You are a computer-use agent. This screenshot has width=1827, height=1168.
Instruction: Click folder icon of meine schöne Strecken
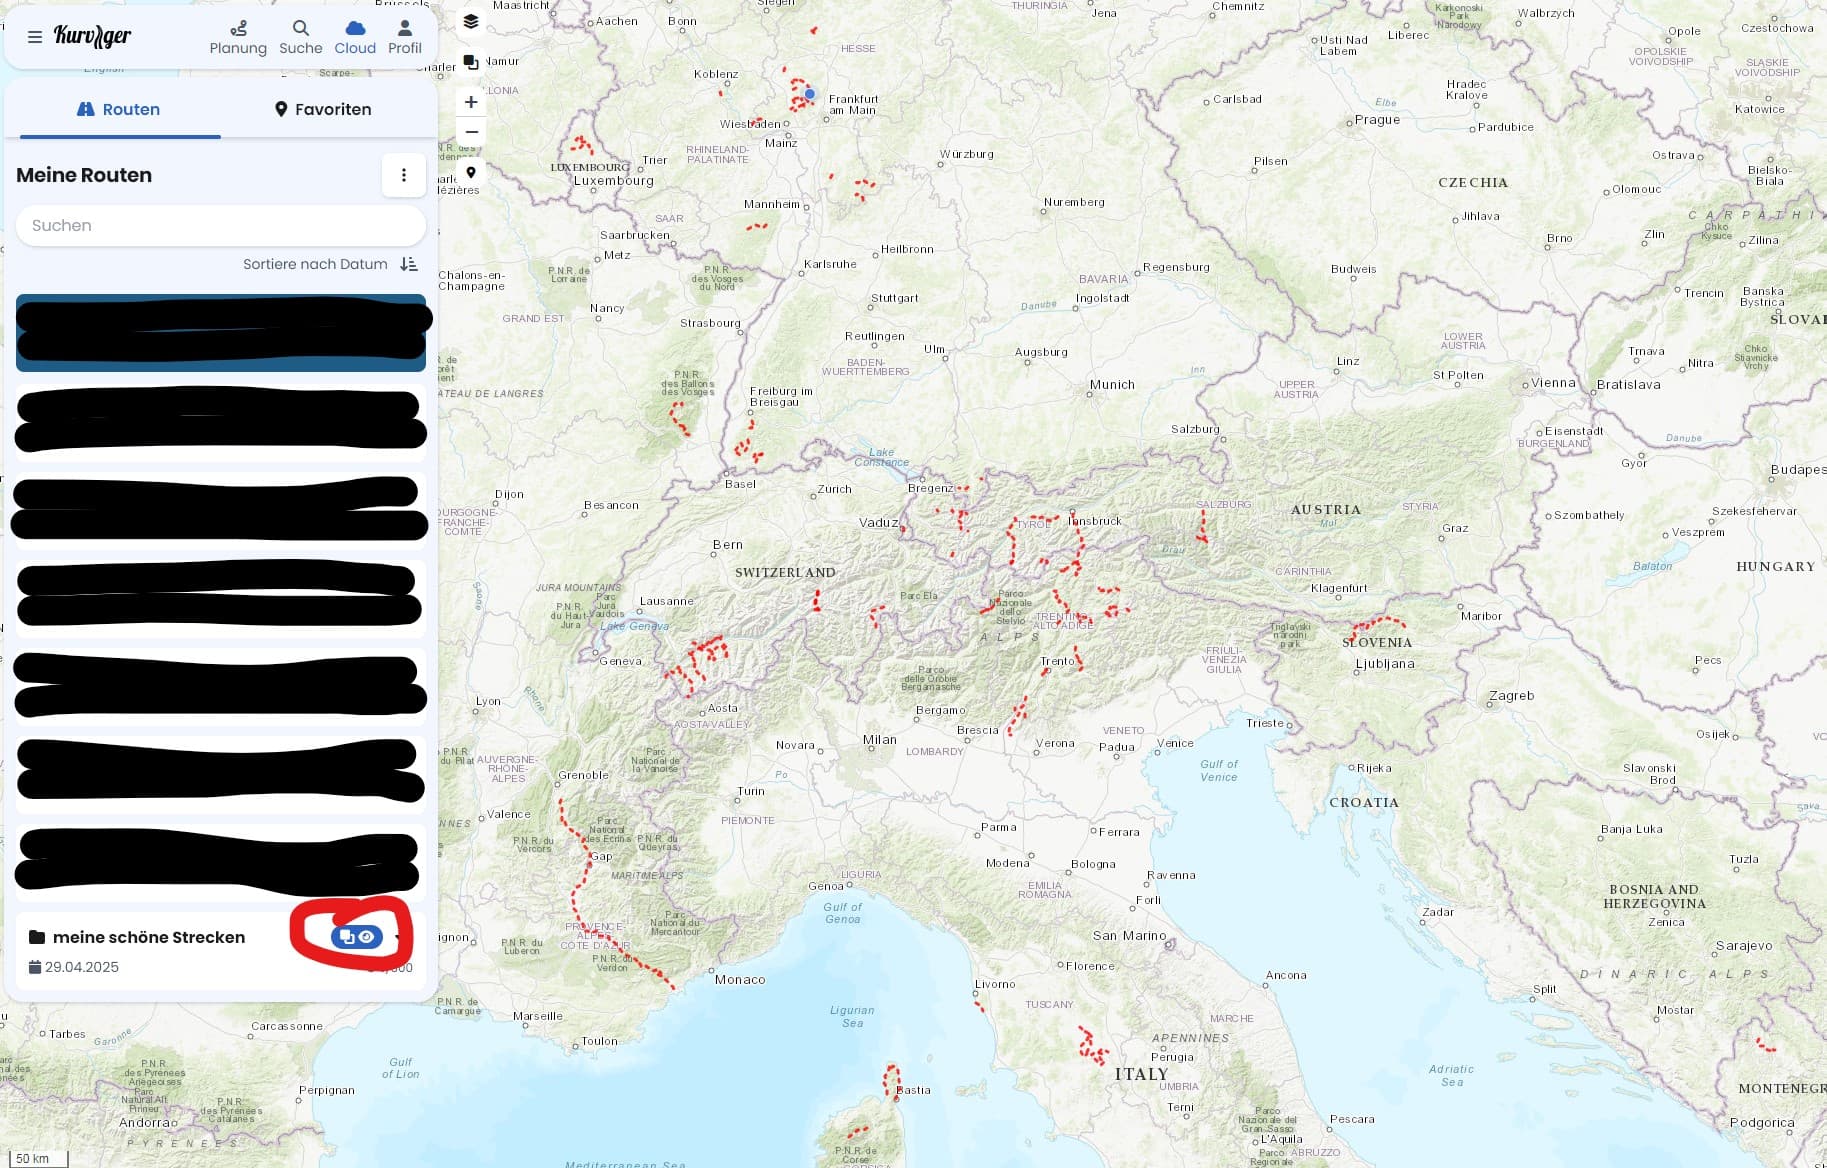(37, 937)
